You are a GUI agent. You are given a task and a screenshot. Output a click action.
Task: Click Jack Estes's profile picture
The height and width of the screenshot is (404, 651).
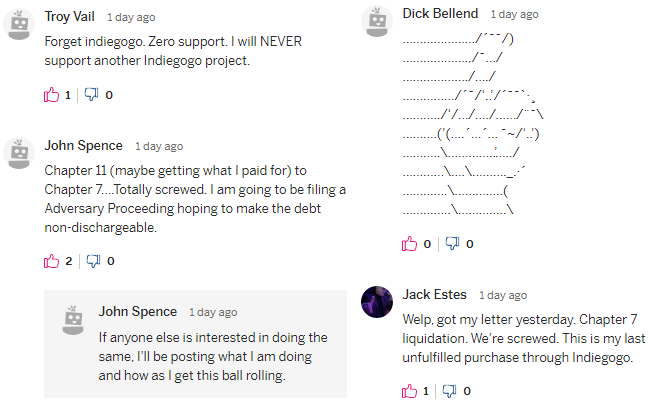coord(377,301)
